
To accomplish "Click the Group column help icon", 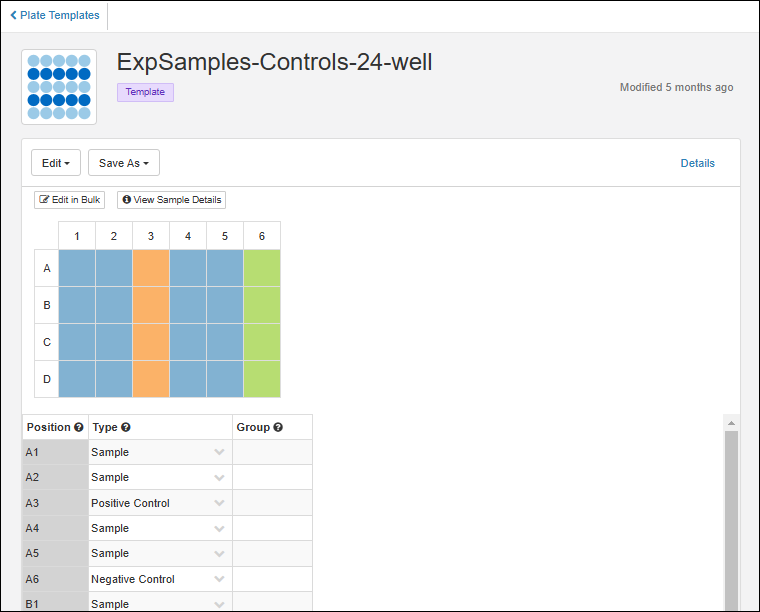I will click(x=278, y=428).
